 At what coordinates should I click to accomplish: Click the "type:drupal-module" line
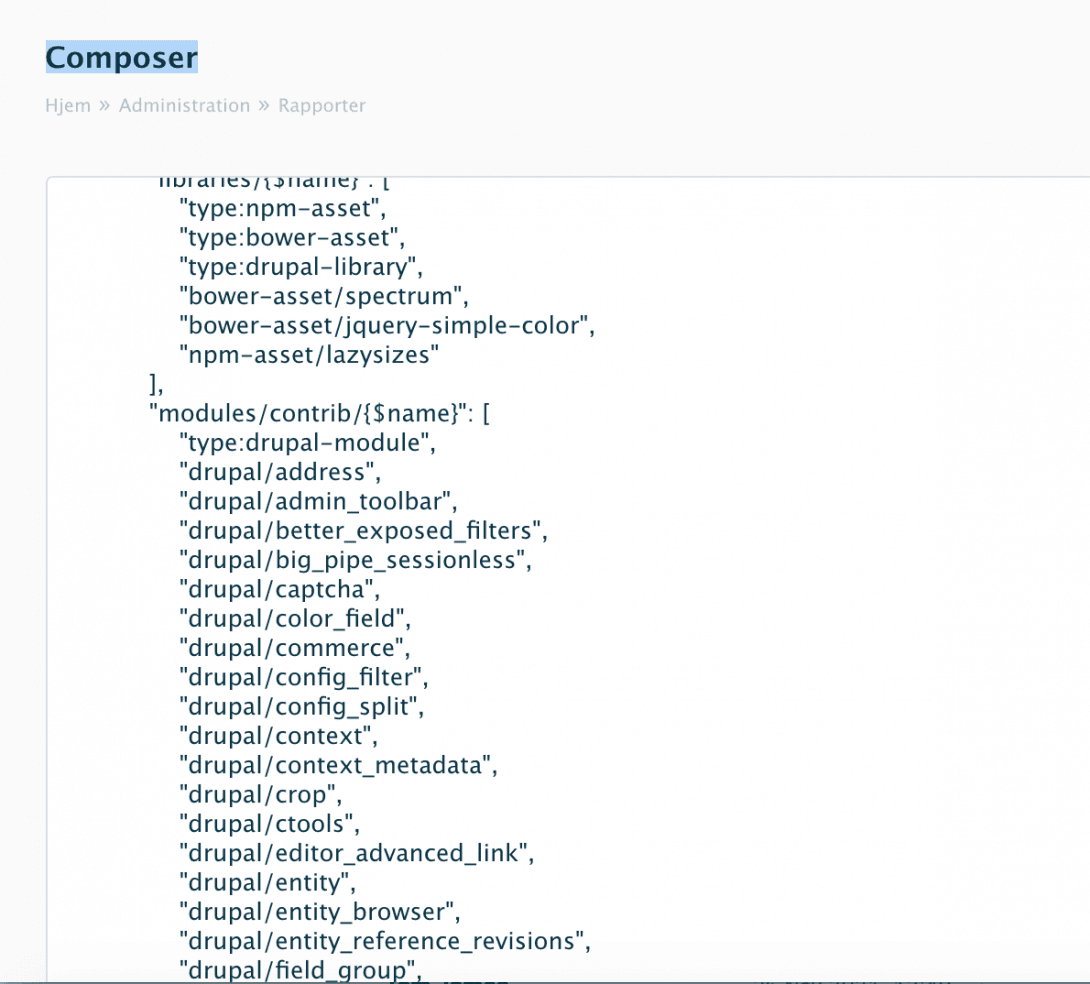[x=307, y=442]
